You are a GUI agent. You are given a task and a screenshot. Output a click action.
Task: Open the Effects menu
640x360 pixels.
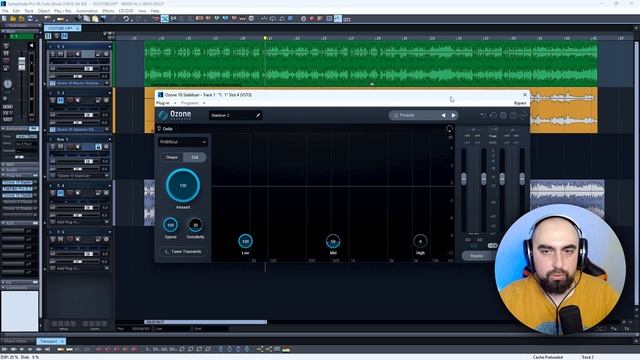[x=108, y=11]
